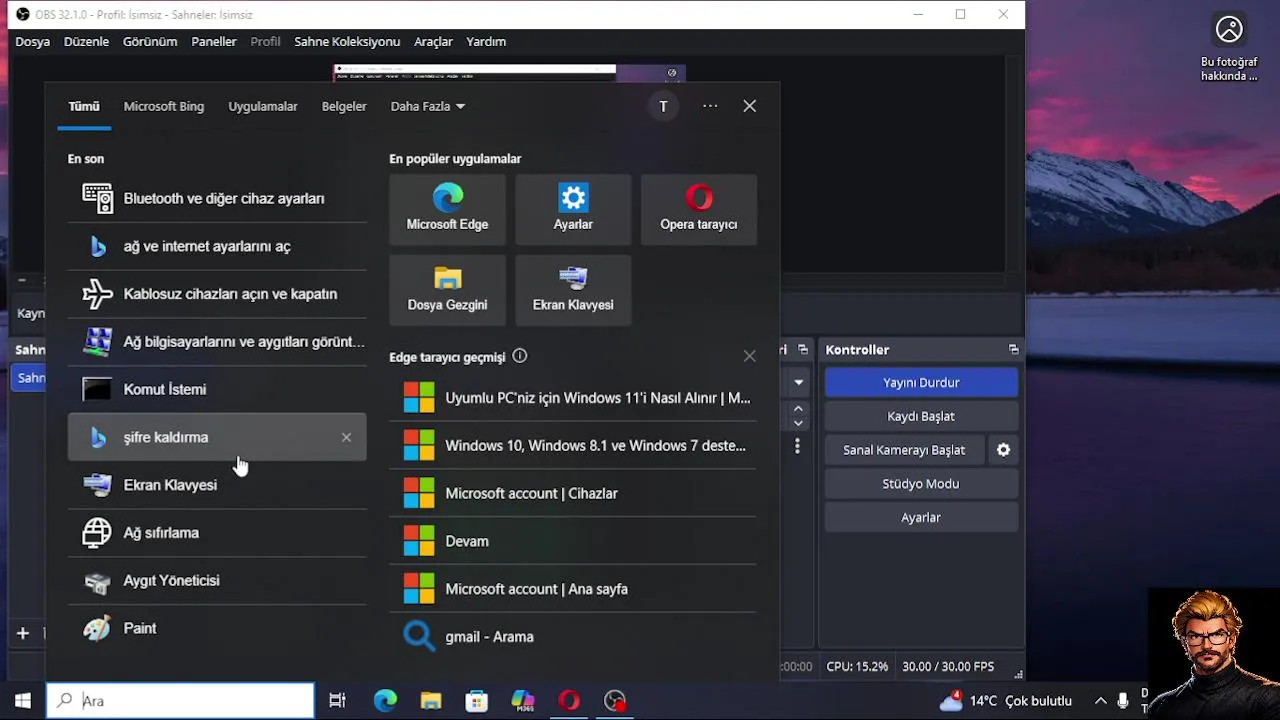Open OBS three-dot options next to panel
The height and width of the screenshot is (720, 1280).
[797, 446]
